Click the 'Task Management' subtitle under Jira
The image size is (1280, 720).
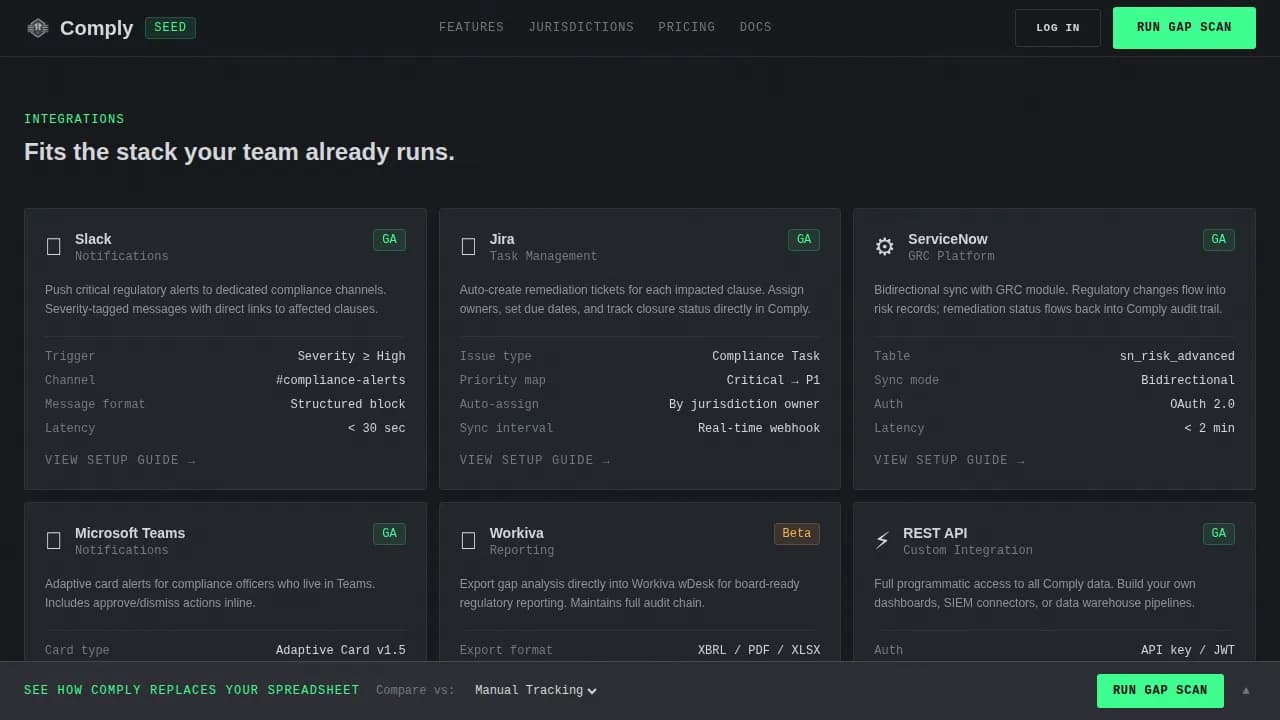[x=543, y=256]
